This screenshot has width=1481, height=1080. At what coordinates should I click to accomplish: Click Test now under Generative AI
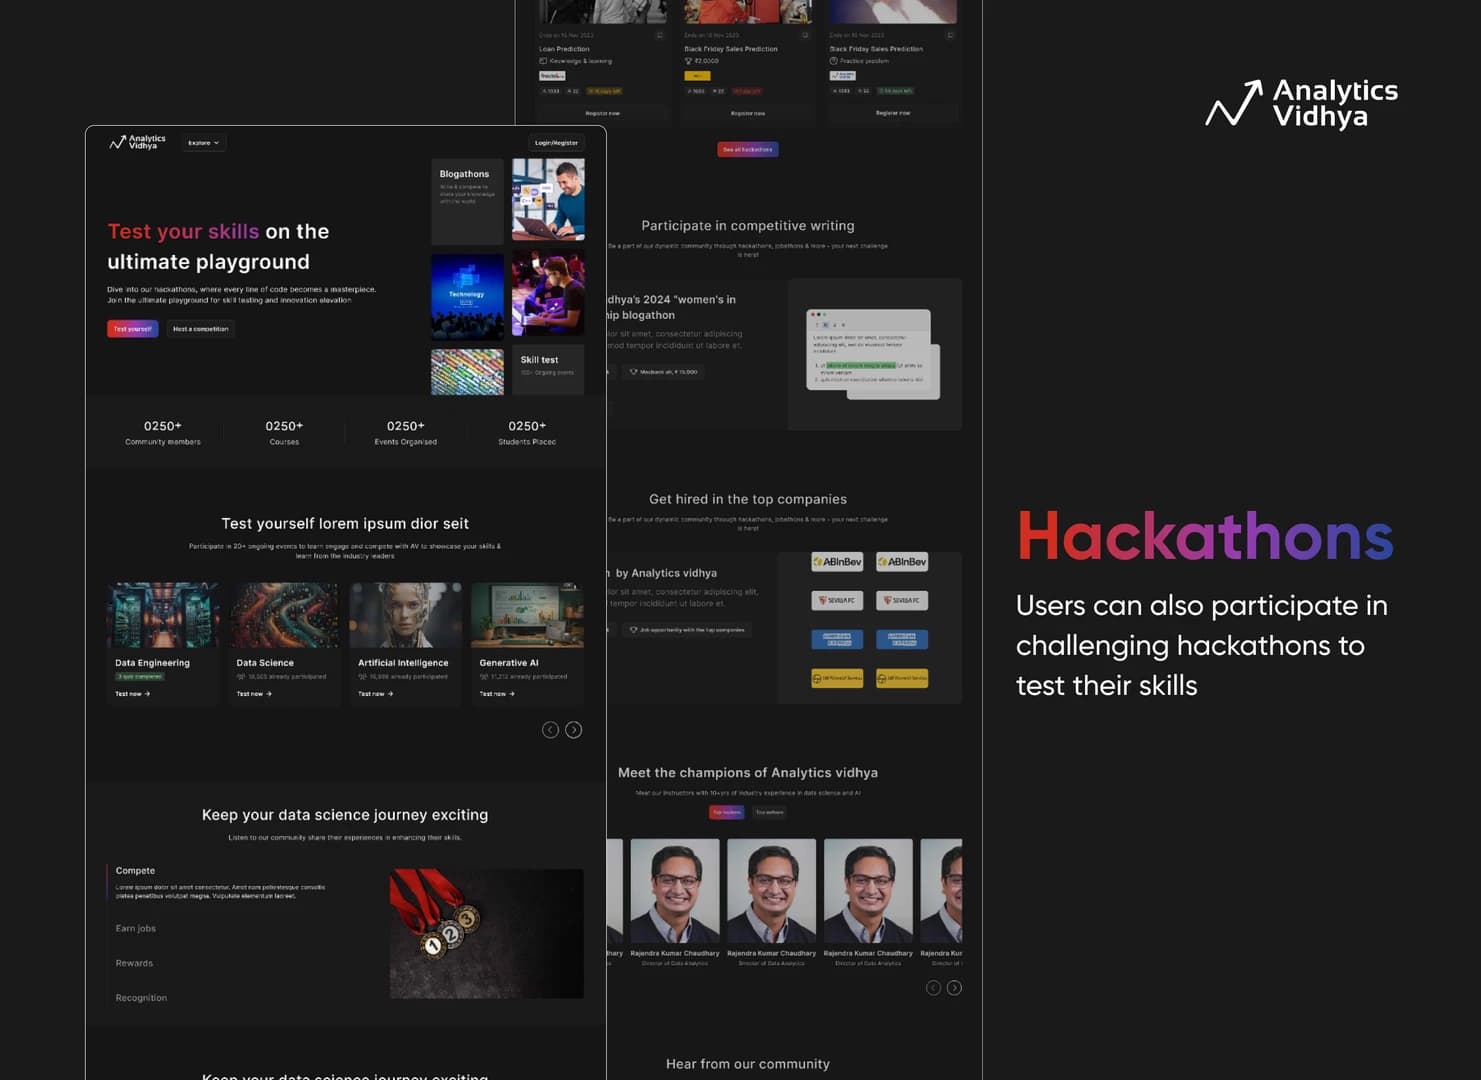point(497,694)
